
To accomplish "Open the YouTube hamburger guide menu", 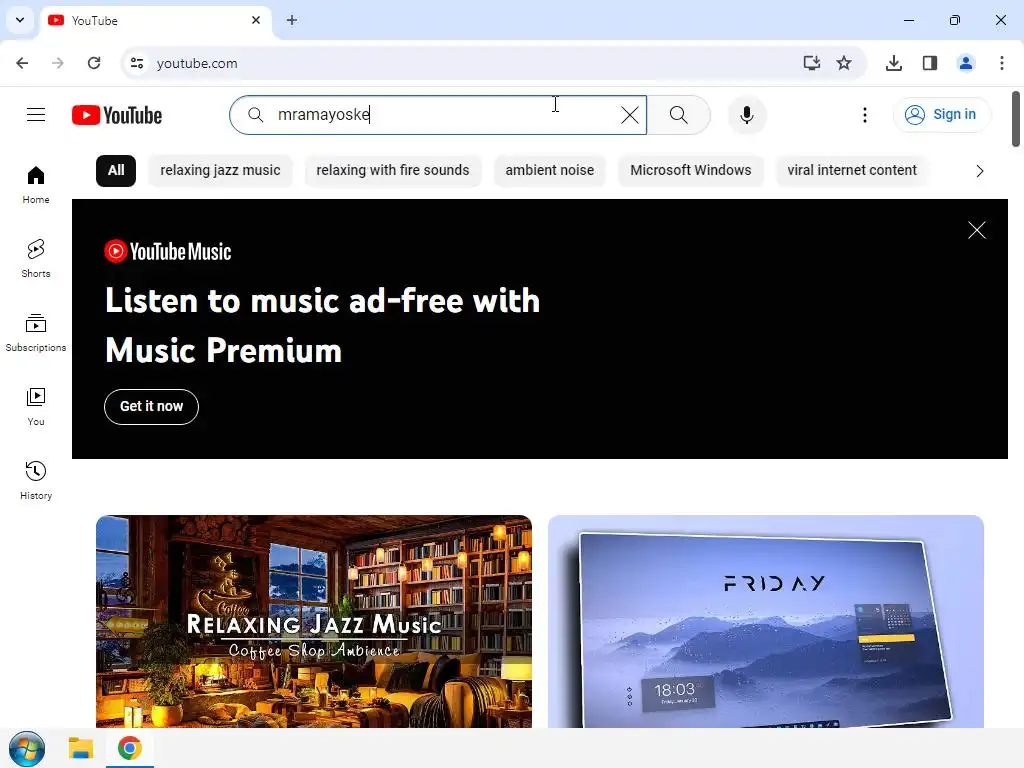I will pyautogui.click(x=36, y=115).
